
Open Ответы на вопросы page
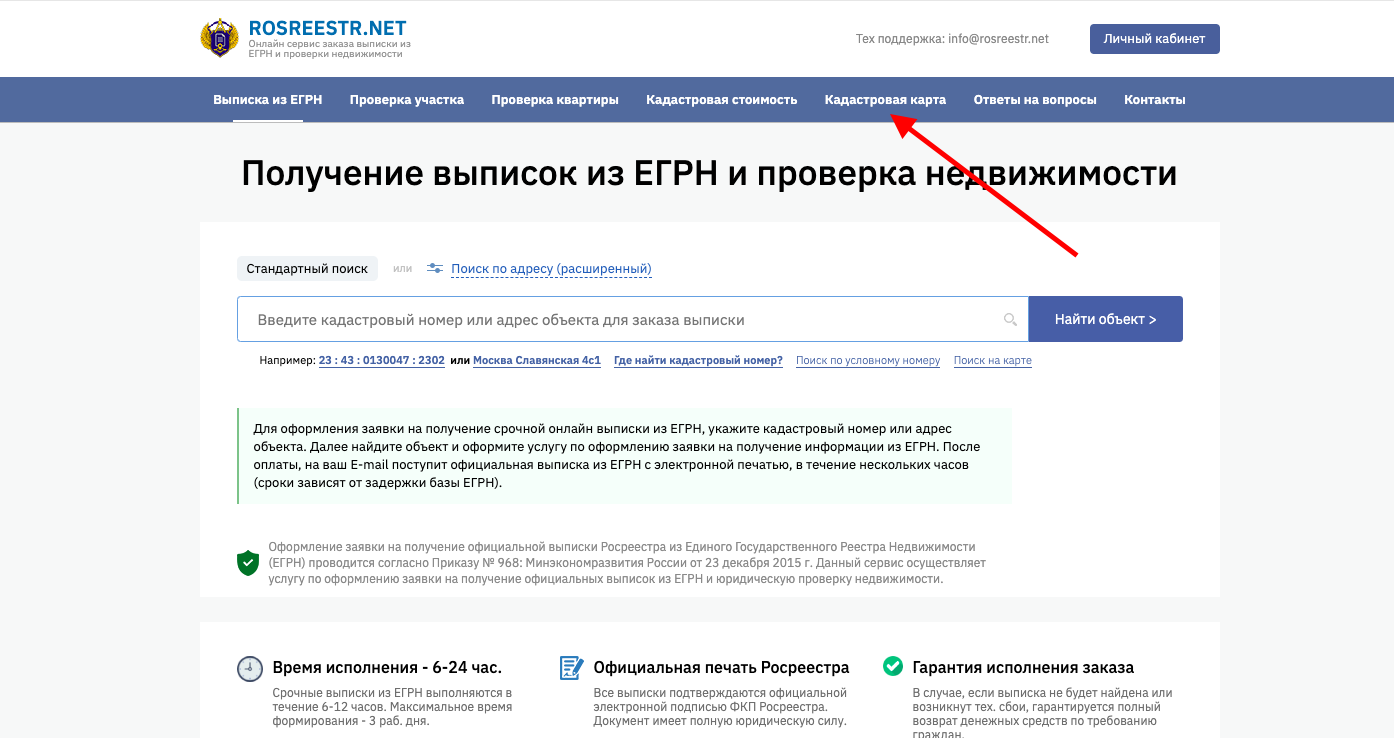pos(1035,100)
